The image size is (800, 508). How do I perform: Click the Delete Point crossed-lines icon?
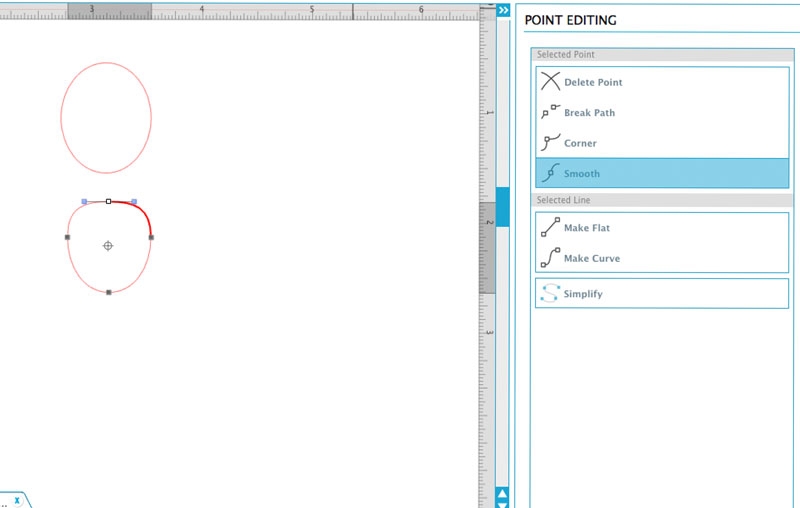pyautogui.click(x=550, y=81)
